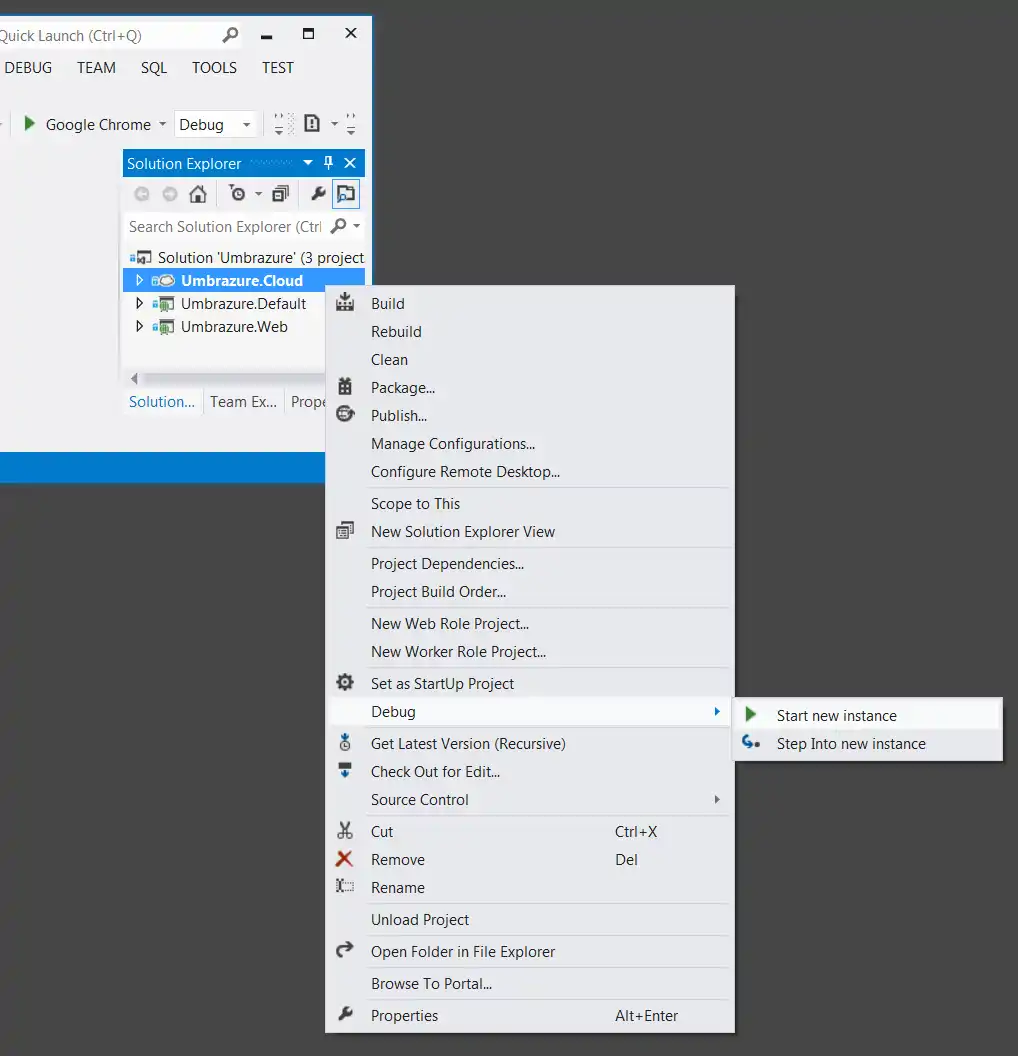Expand the Debug submenu arrow
Image resolution: width=1018 pixels, height=1056 pixels.
pyautogui.click(x=717, y=712)
